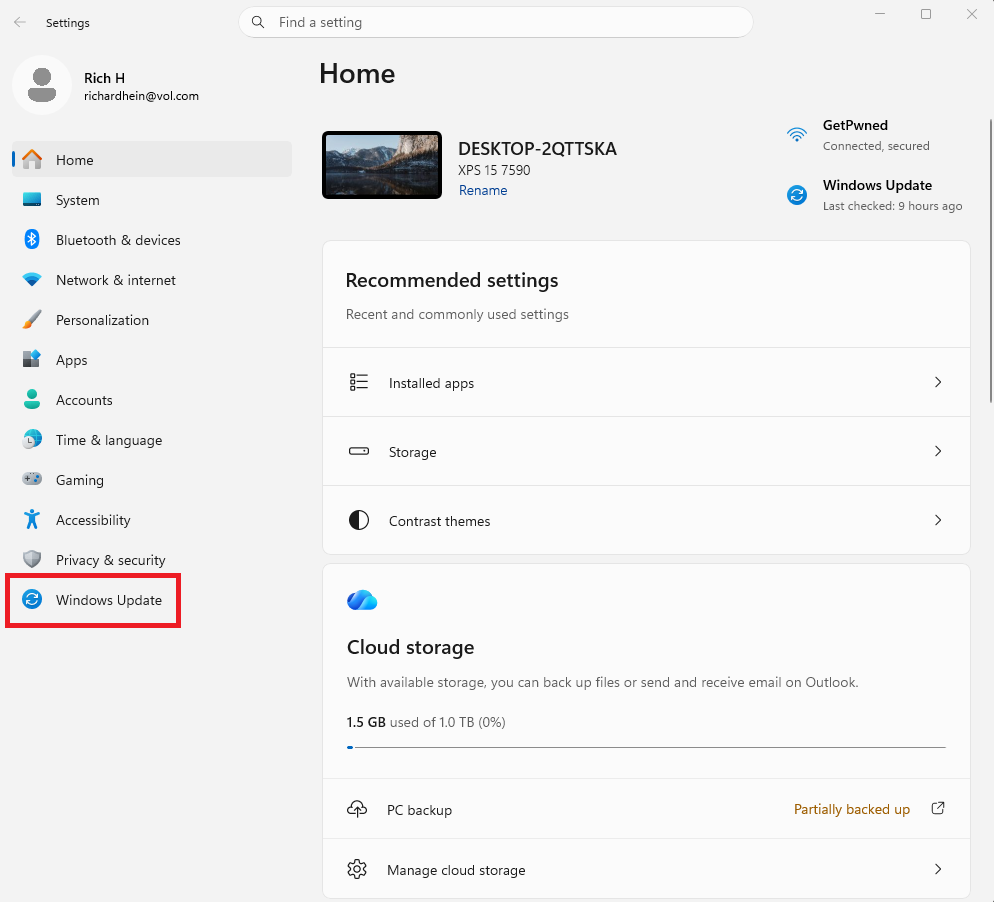Expand Contrast themes chevron
The image size is (994, 902).
pos(938,520)
